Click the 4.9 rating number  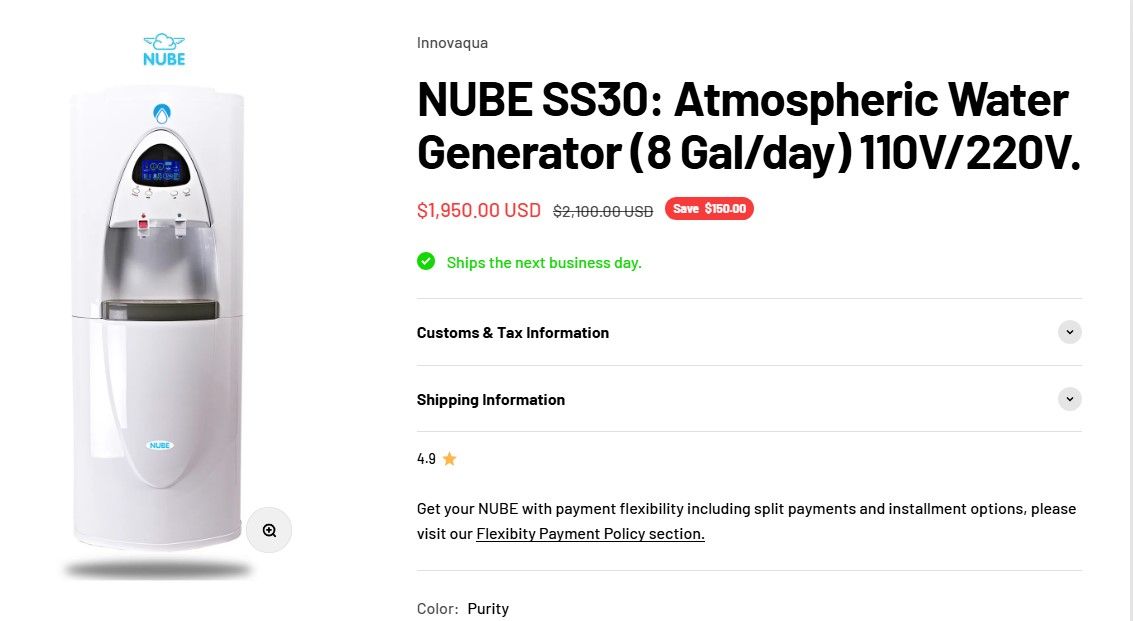426,459
